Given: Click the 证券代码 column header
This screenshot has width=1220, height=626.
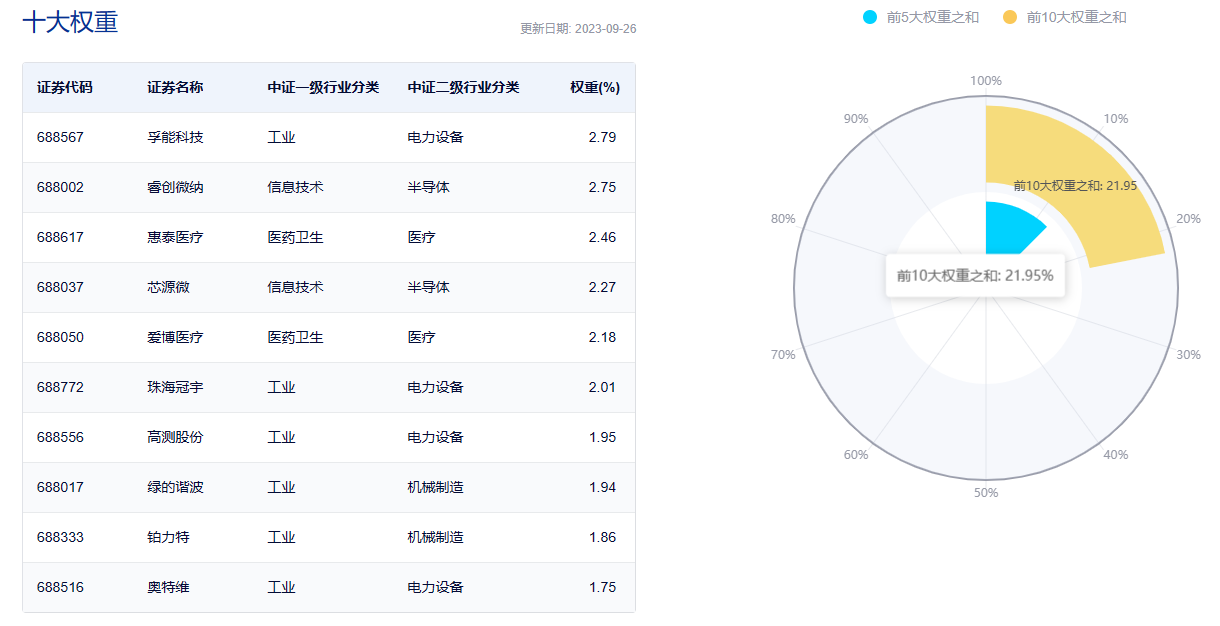Looking at the screenshot, I should [x=65, y=87].
